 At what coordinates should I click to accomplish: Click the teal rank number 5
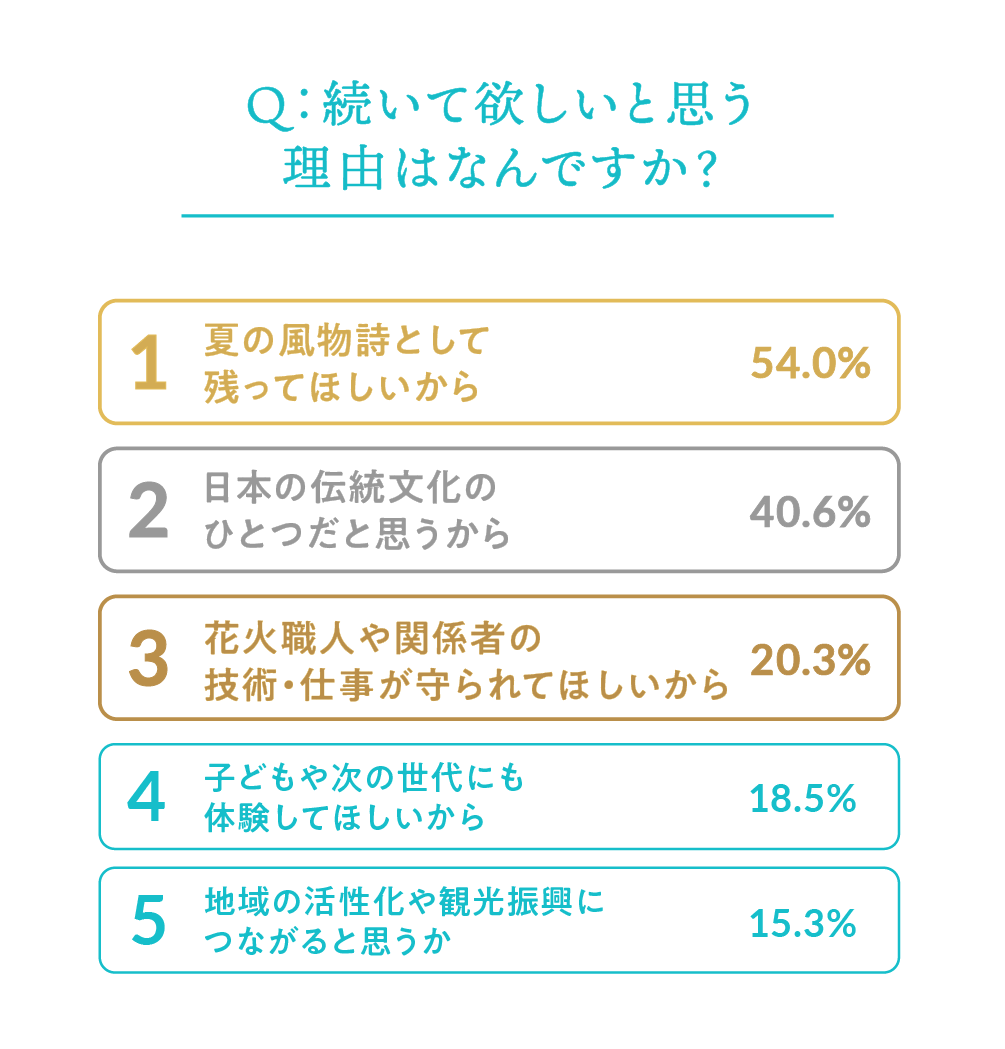[x=148, y=922]
